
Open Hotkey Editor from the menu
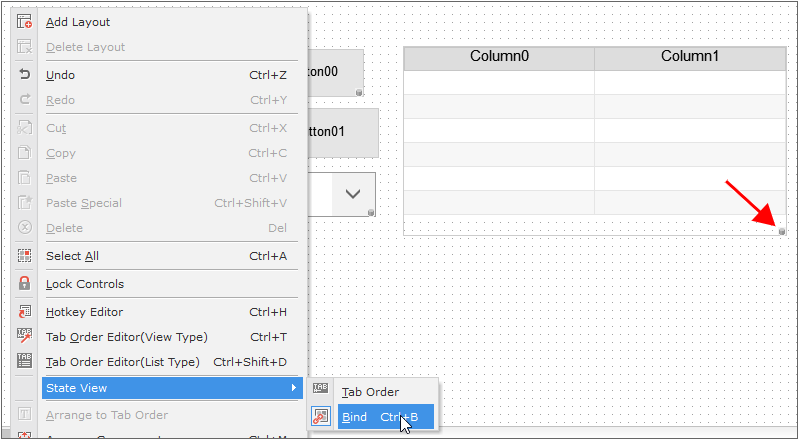click(x=85, y=312)
